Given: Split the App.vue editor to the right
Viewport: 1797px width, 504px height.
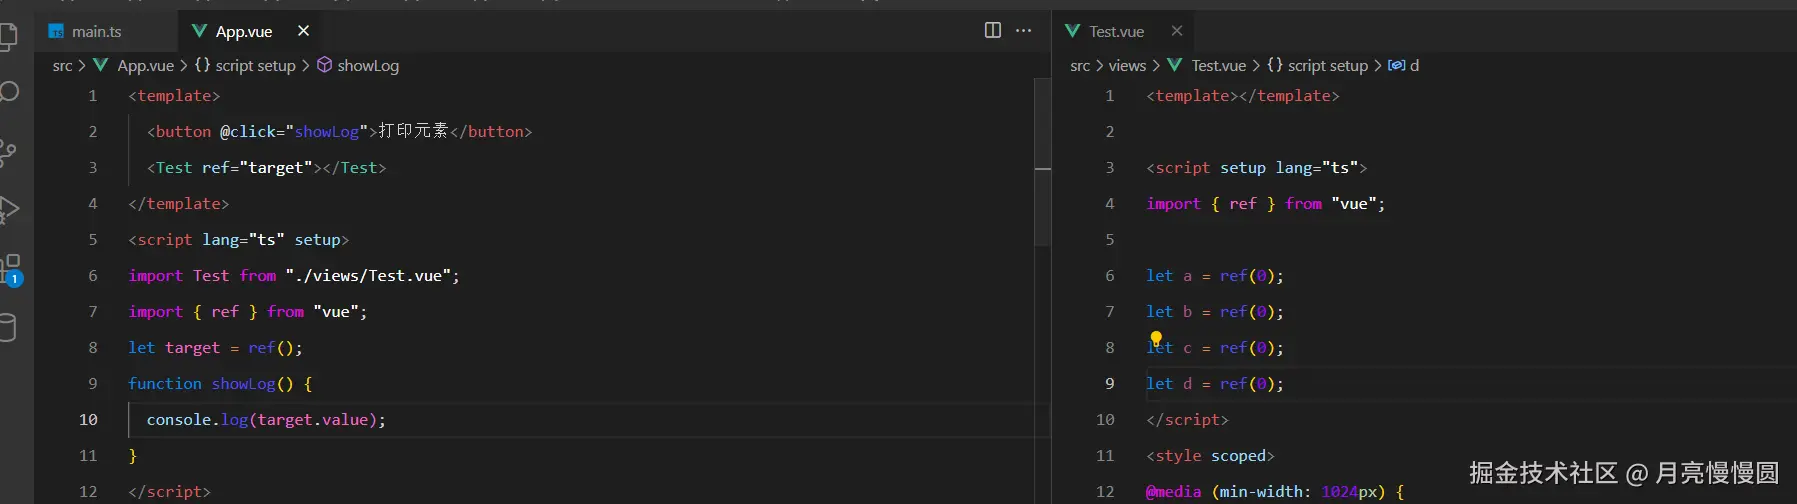Looking at the screenshot, I should 992,31.
